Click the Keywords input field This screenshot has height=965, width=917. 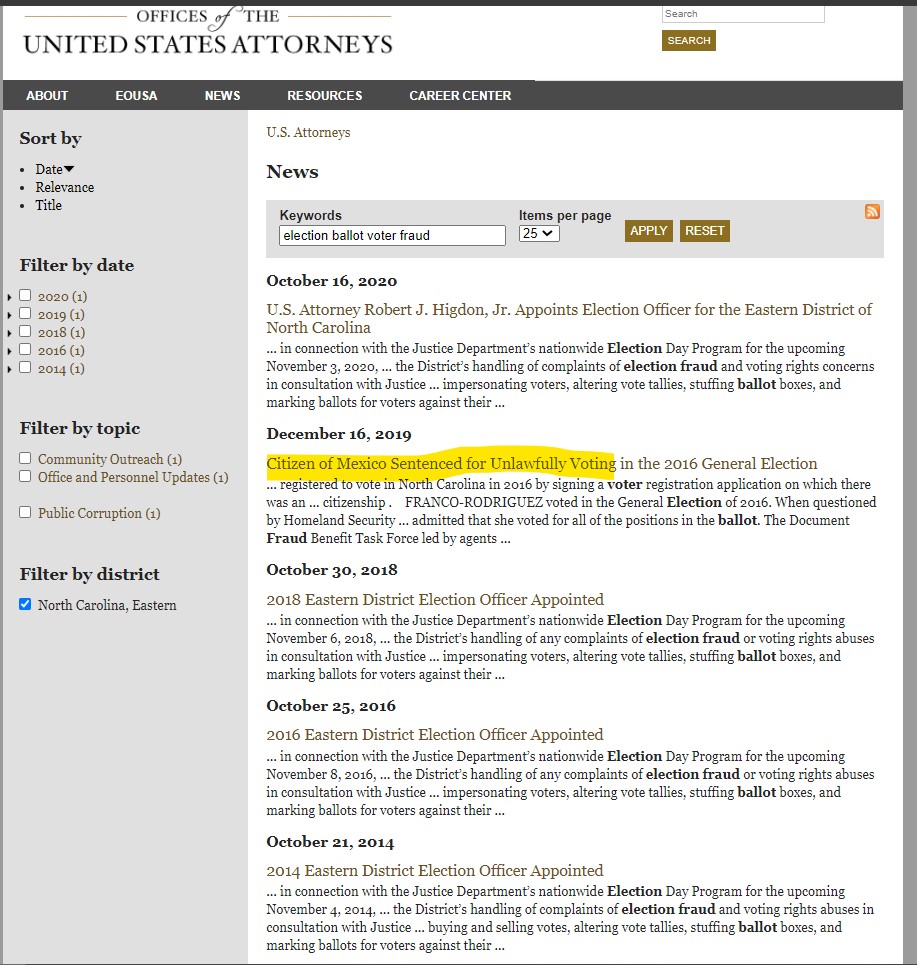(x=392, y=235)
